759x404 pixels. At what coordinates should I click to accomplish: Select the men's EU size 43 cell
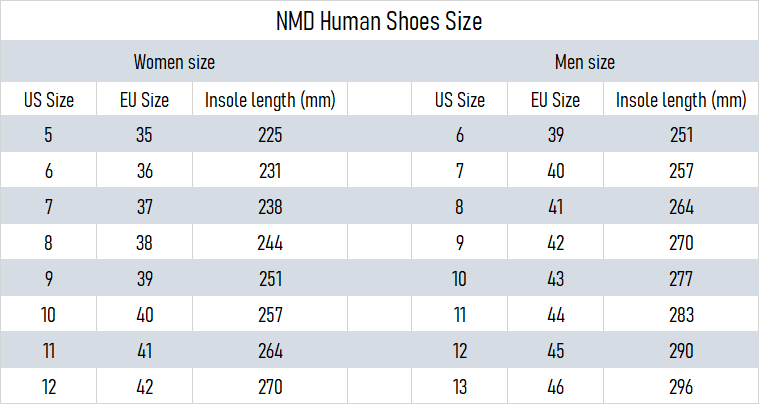(555, 279)
